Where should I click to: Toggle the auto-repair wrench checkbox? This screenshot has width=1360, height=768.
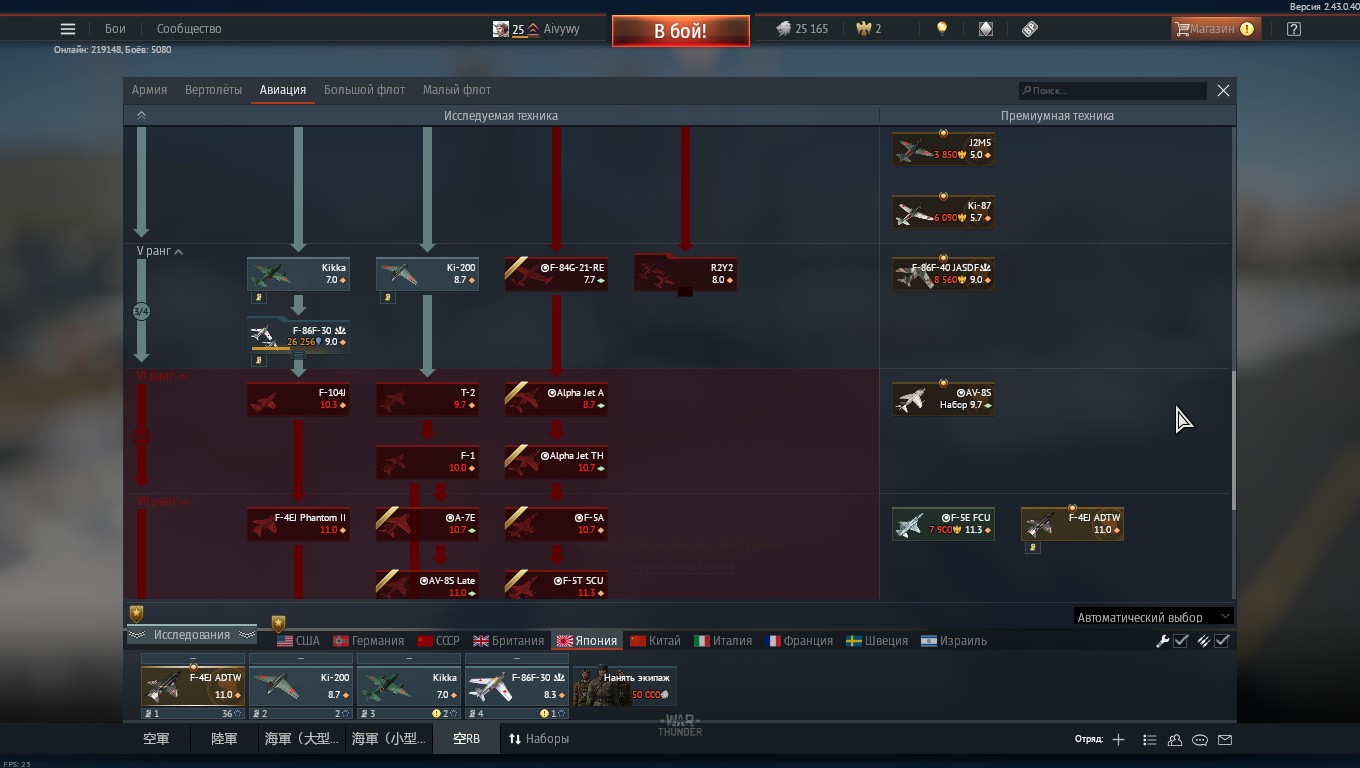1181,641
